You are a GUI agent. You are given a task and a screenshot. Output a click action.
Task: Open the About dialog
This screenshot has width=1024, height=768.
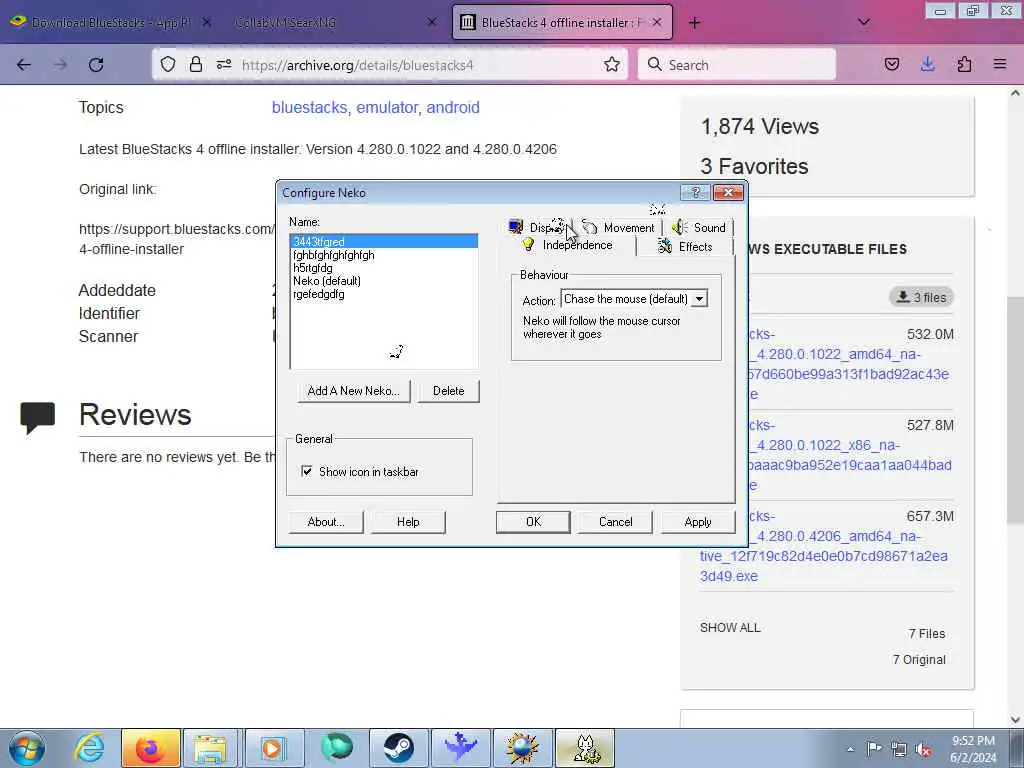[x=326, y=522]
